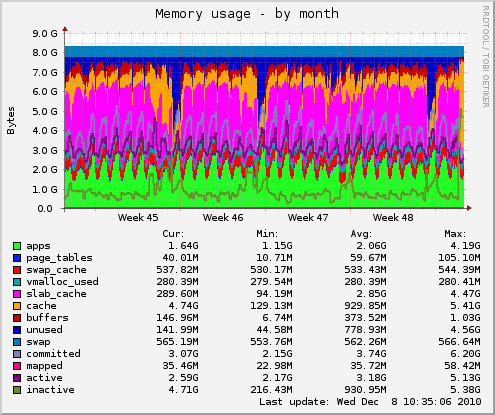Click the 'committed' legend label
The height and width of the screenshot is (415, 495).
pos(53,354)
